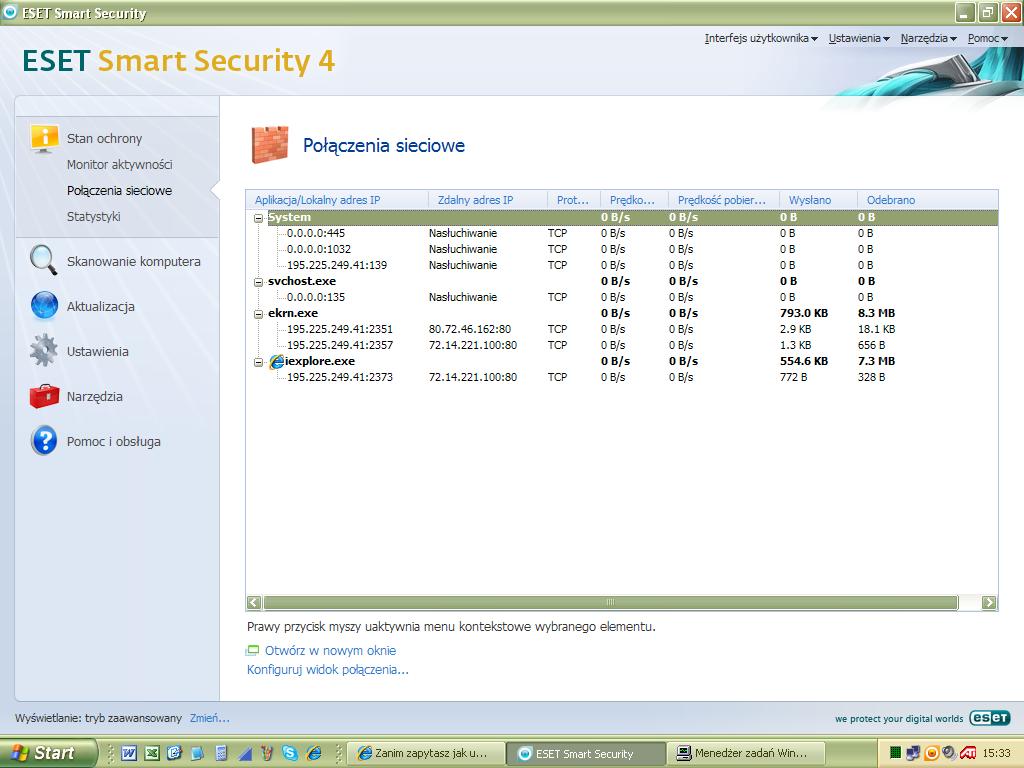
Task: Collapse the svchost.exe tree node
Action: pos(259,282)
